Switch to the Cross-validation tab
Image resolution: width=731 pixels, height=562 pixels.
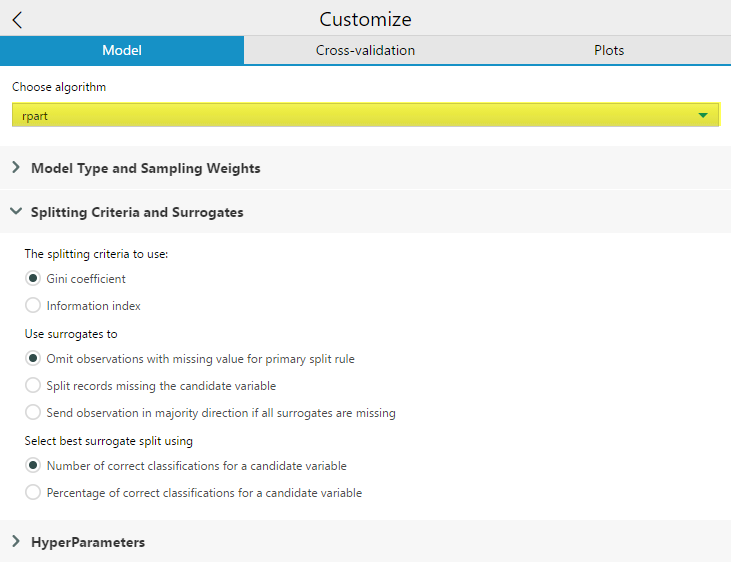pyautogui.click(x=365, y=50)
